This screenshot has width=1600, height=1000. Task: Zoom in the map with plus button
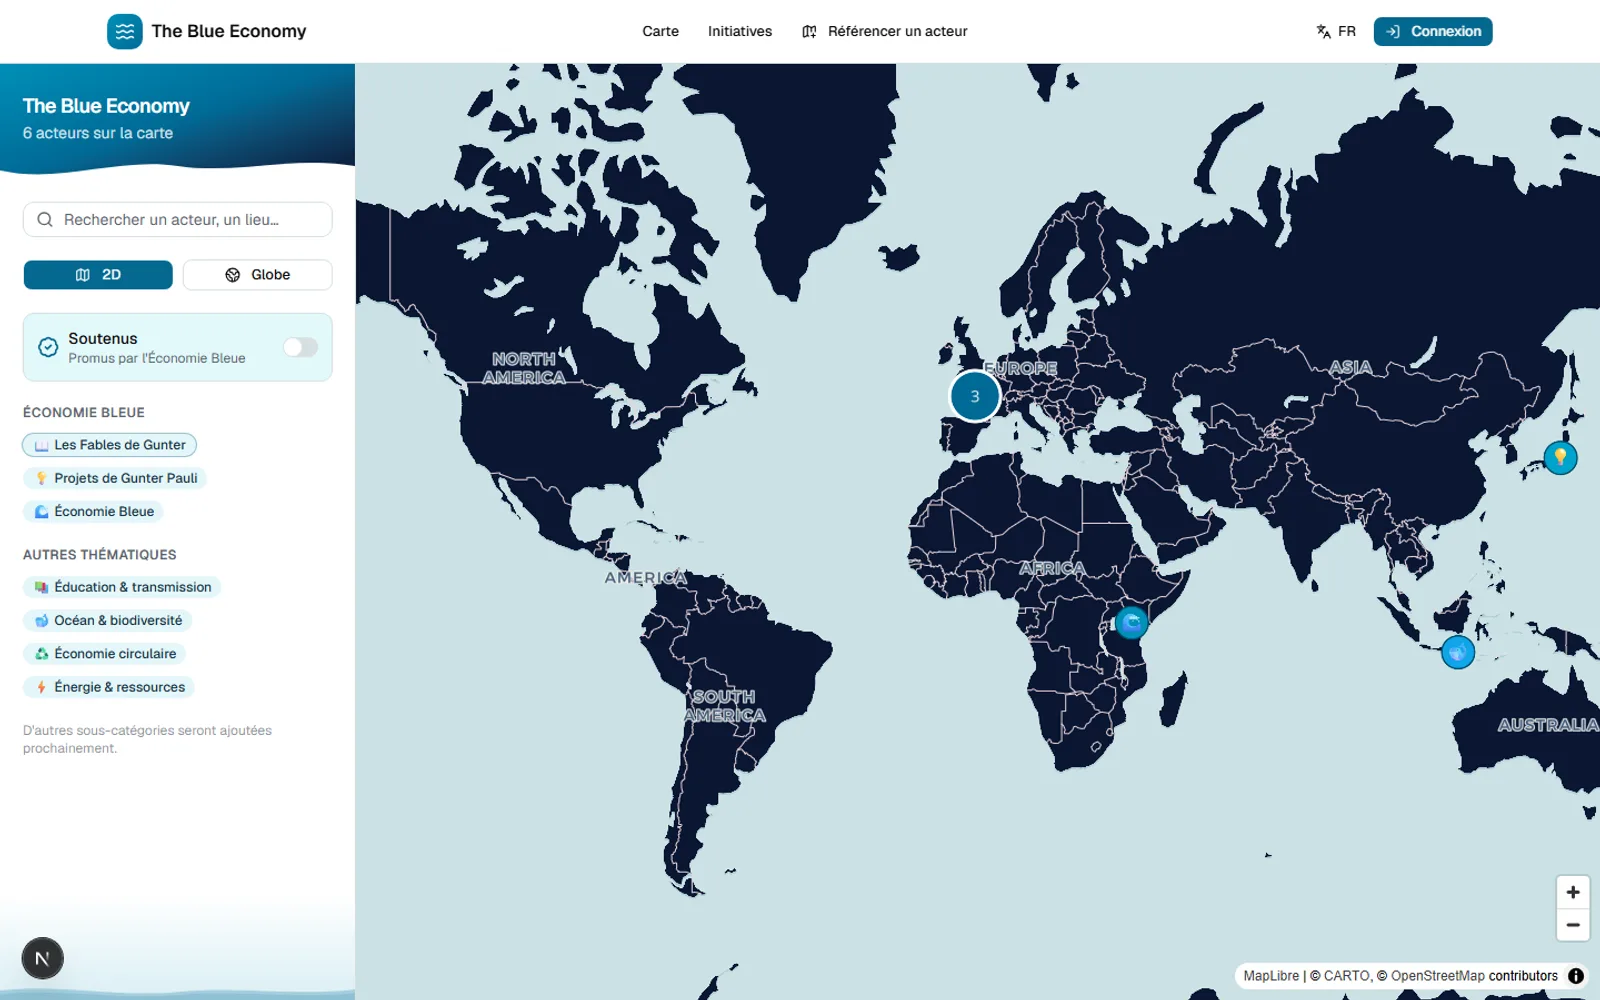point(1573,892)
